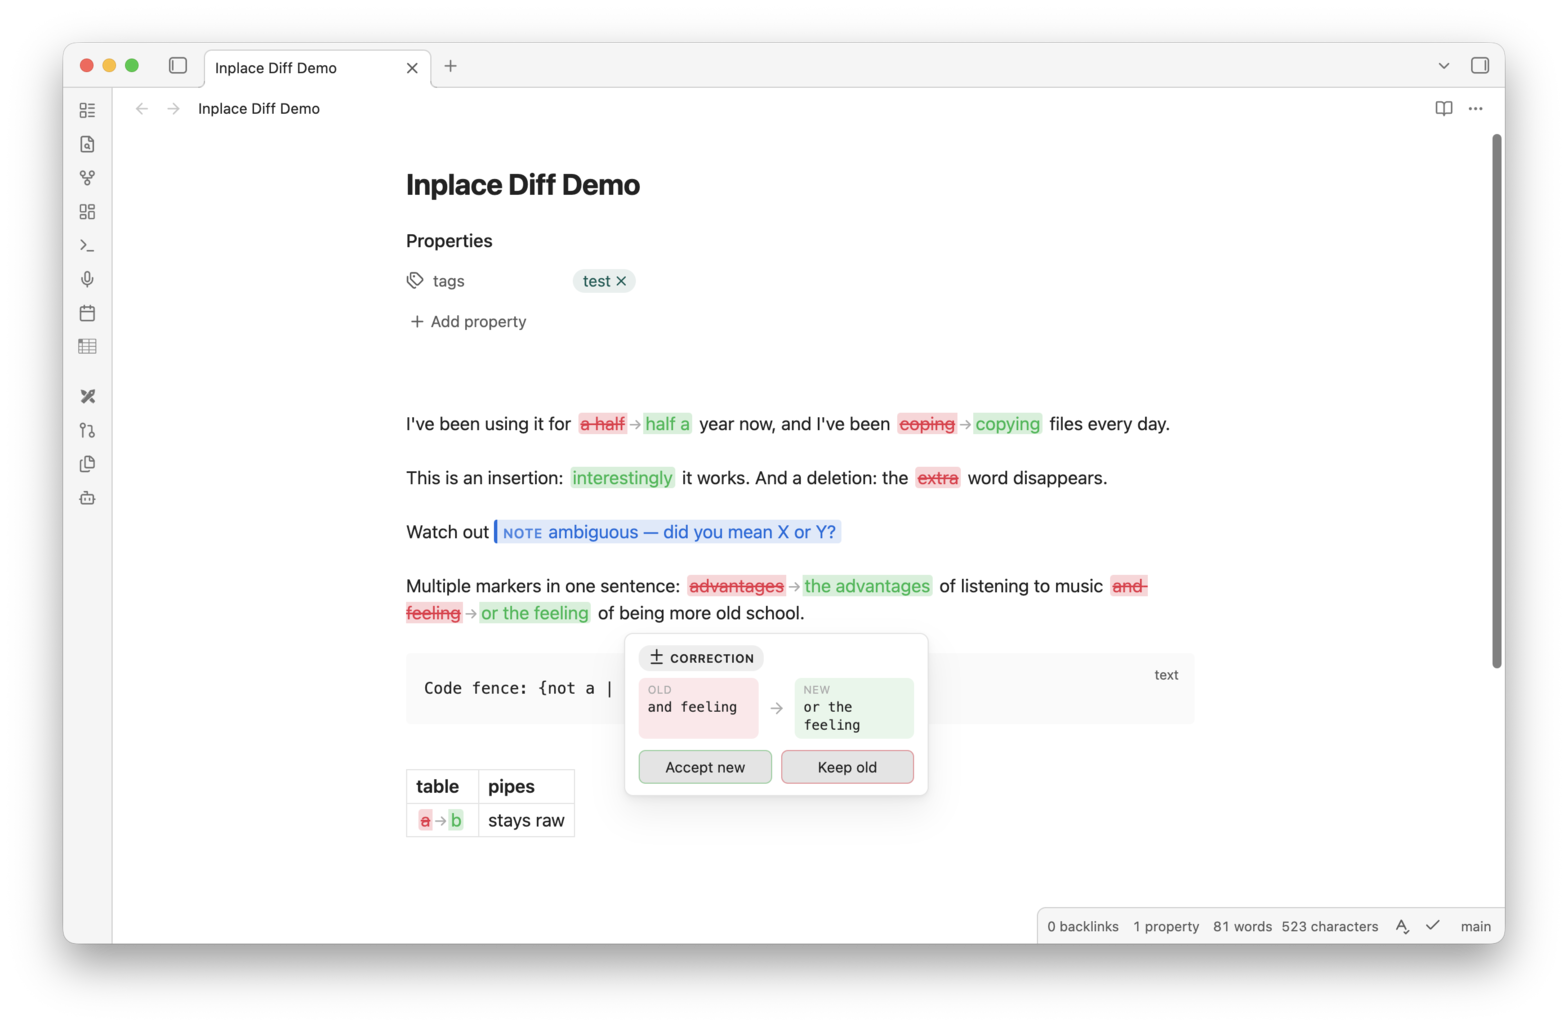Click the Properties heading

tap(449, 241)
